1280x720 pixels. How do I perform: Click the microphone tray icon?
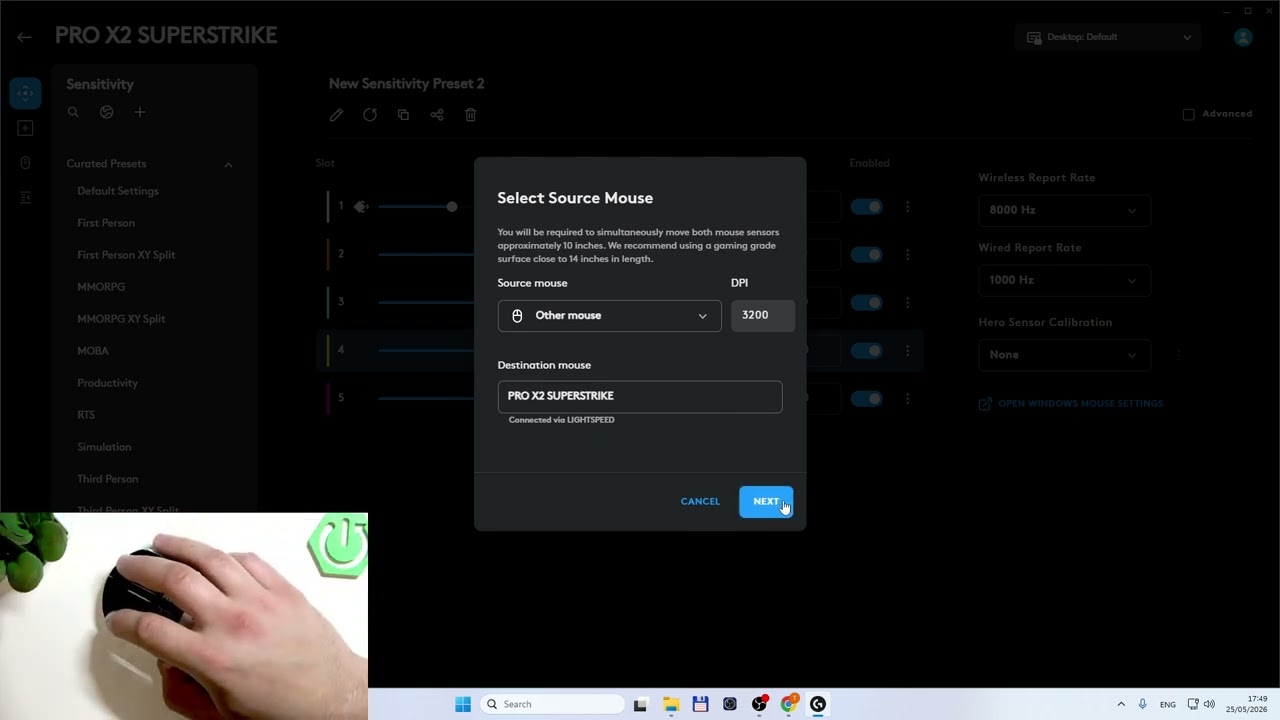pos(1142,704)
